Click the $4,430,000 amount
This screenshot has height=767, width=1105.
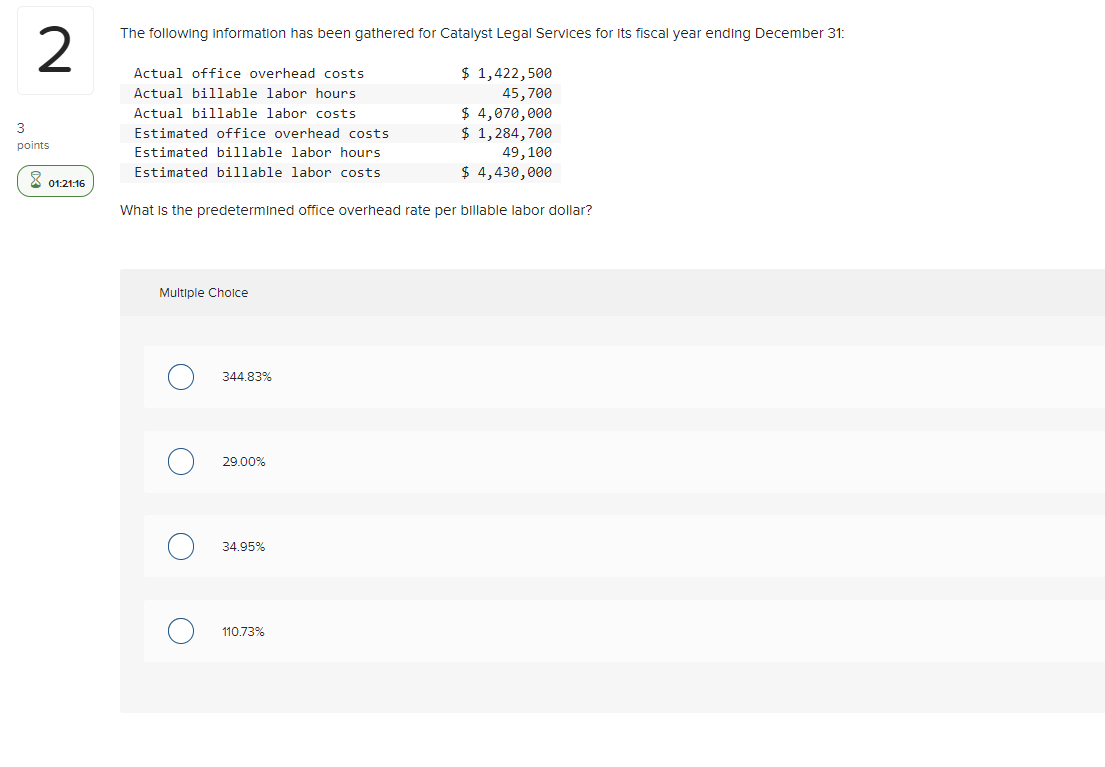506,173
